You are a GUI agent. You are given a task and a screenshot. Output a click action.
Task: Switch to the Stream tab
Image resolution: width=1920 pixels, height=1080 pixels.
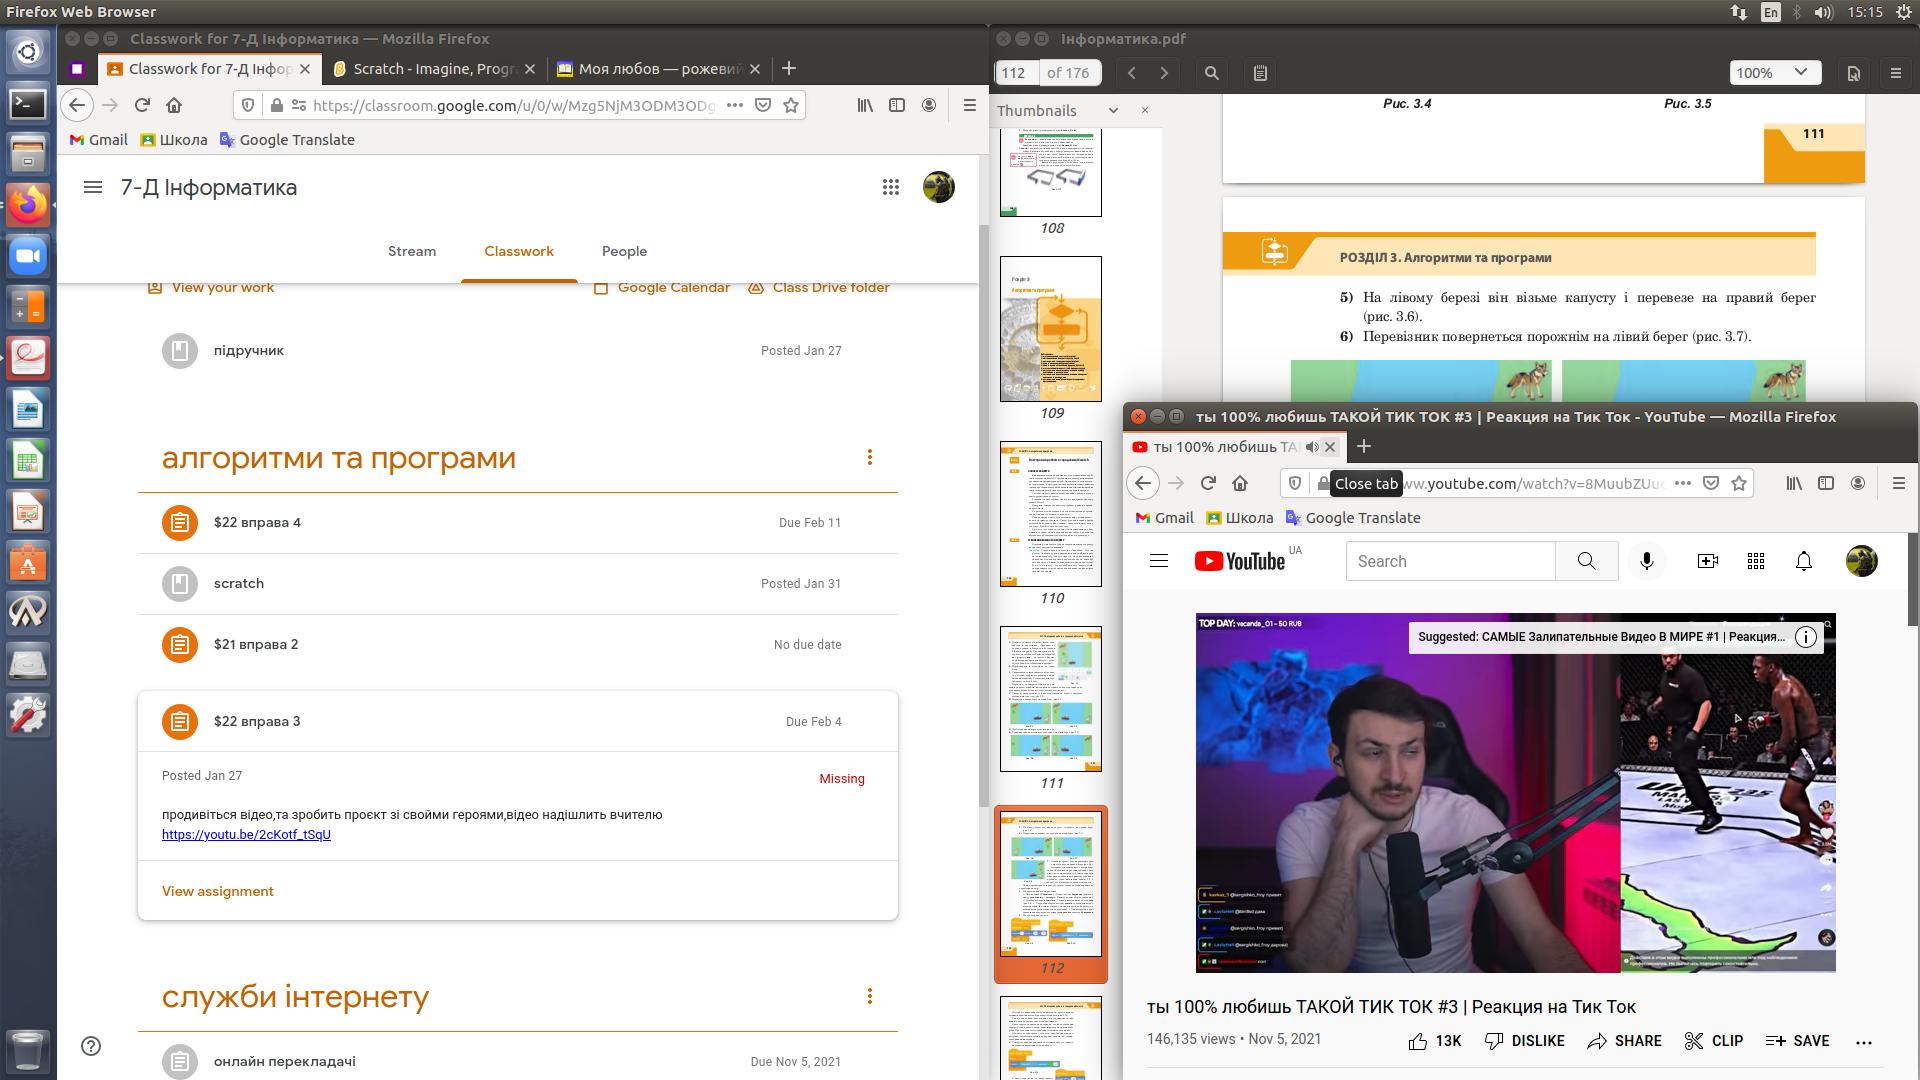(412, 251)
